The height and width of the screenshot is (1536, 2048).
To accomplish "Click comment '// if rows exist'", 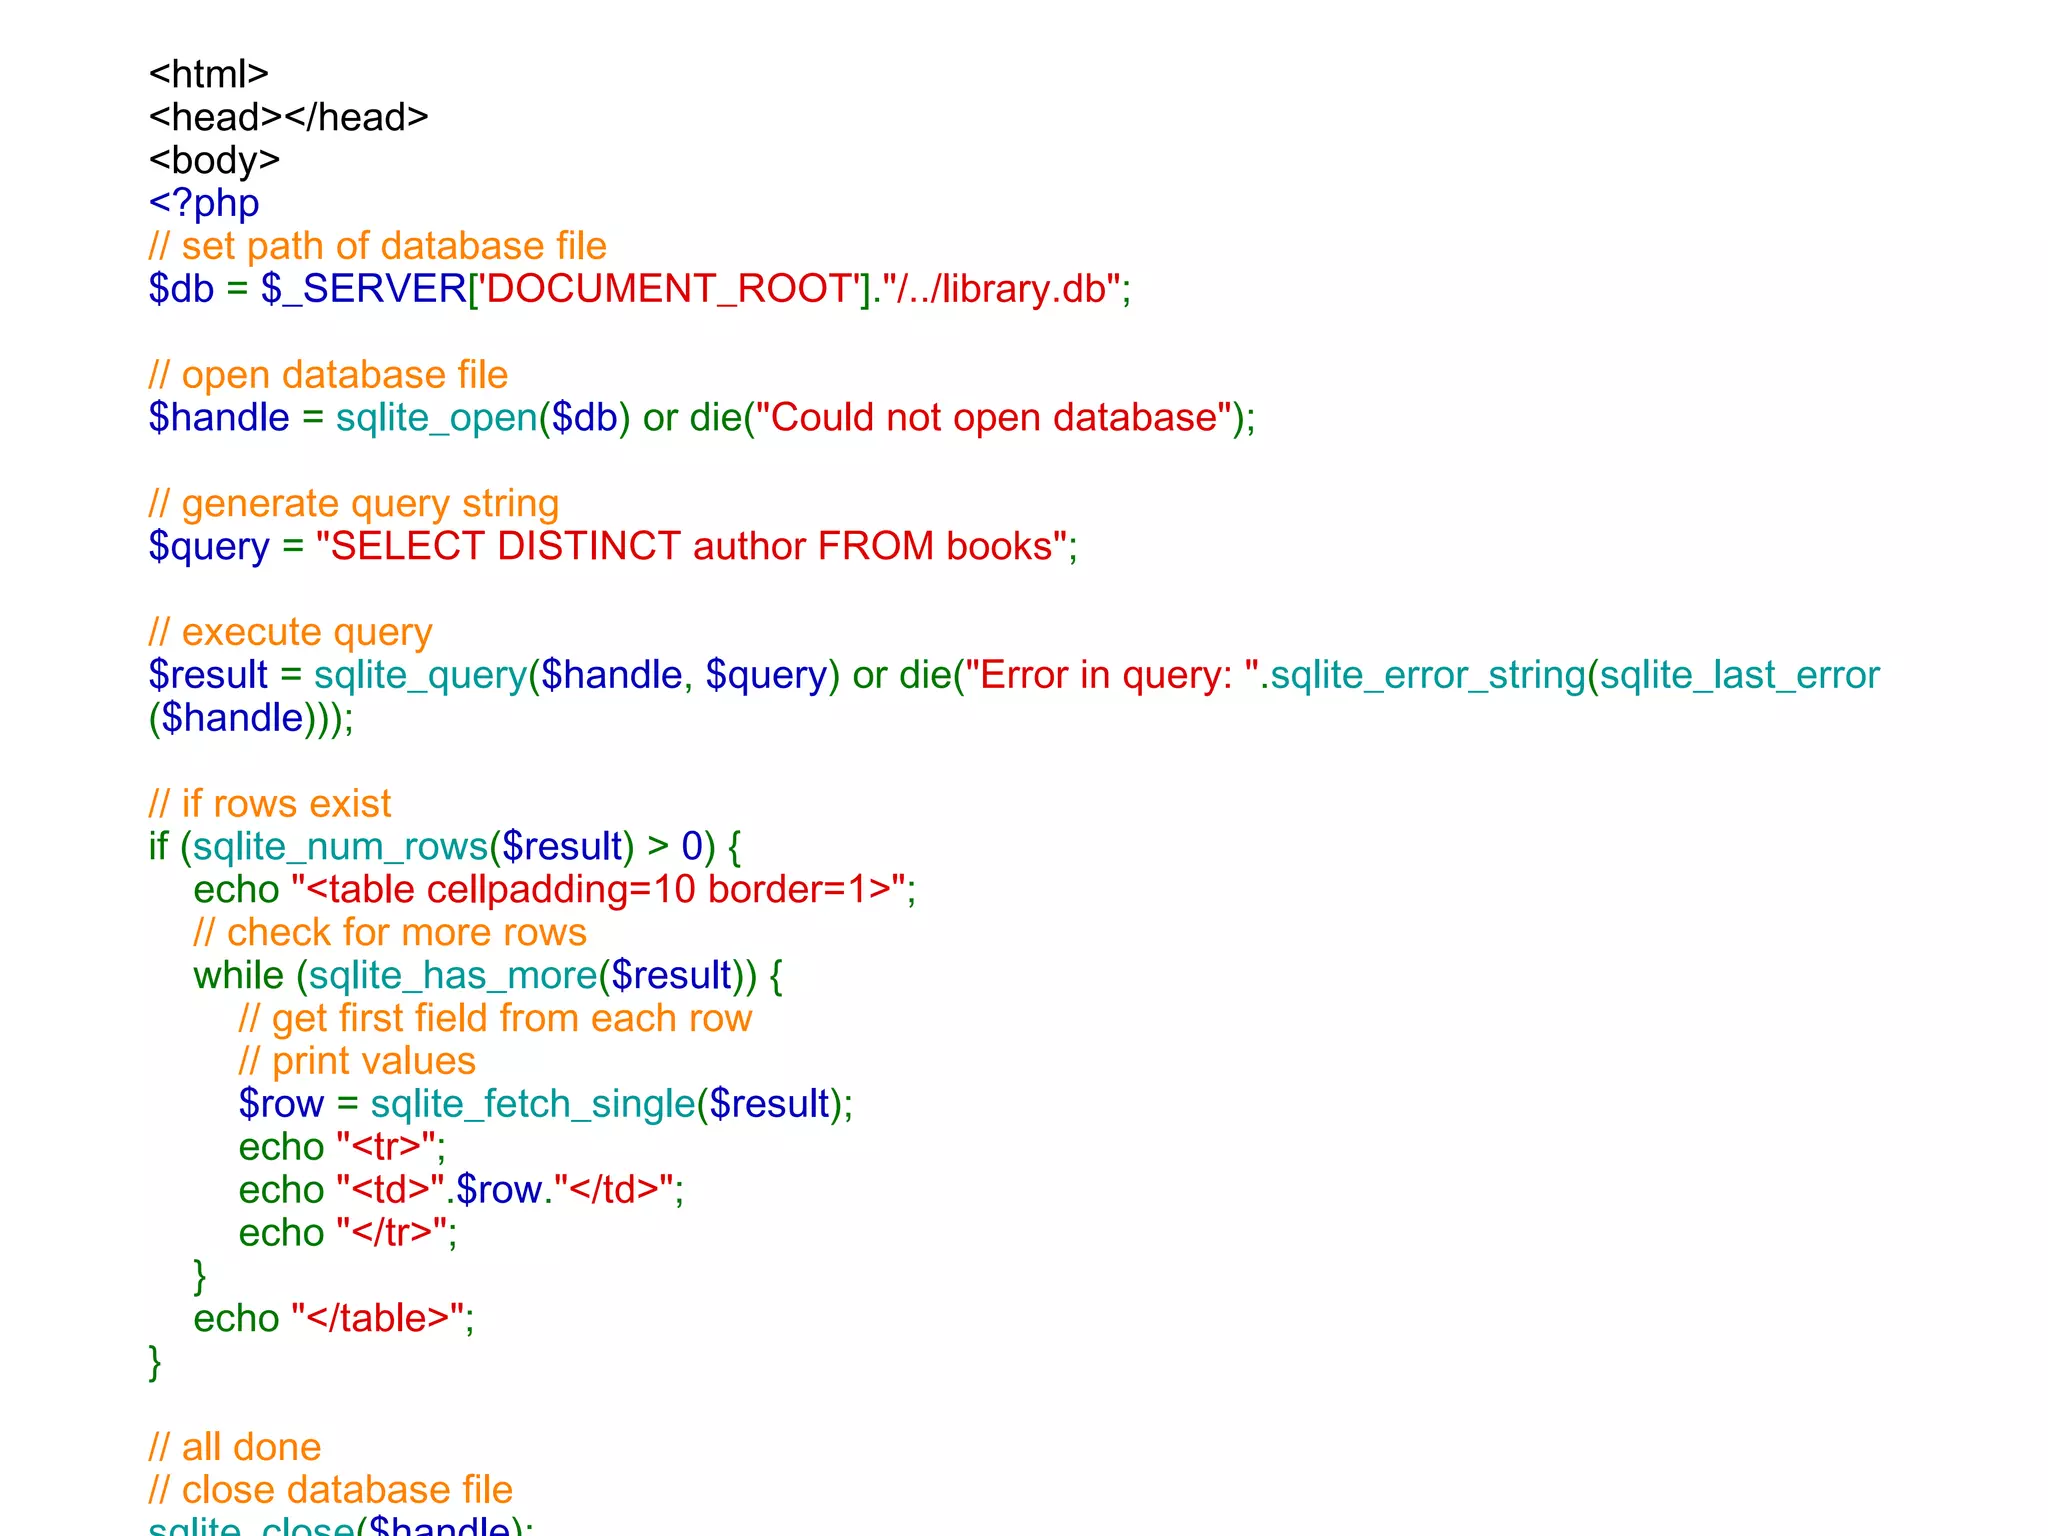I will point(270,804).
